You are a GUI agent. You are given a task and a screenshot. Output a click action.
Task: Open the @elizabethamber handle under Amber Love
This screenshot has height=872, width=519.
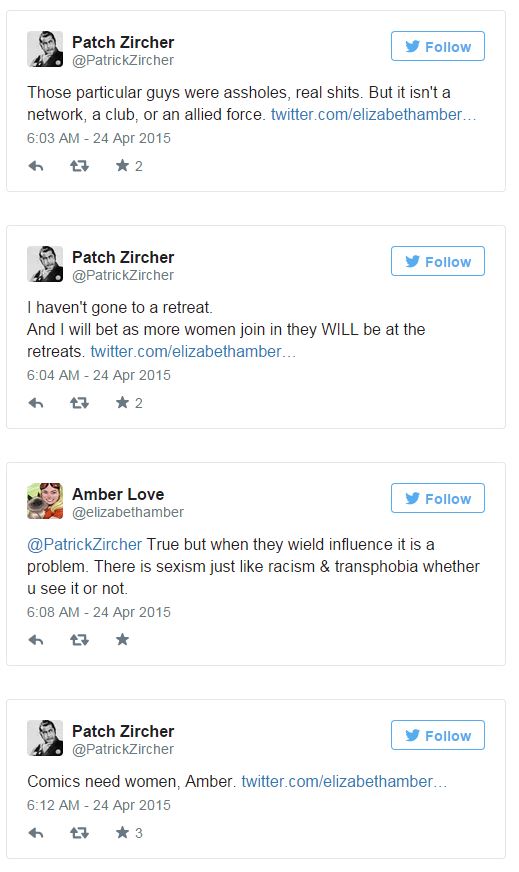tap(128, 512)
